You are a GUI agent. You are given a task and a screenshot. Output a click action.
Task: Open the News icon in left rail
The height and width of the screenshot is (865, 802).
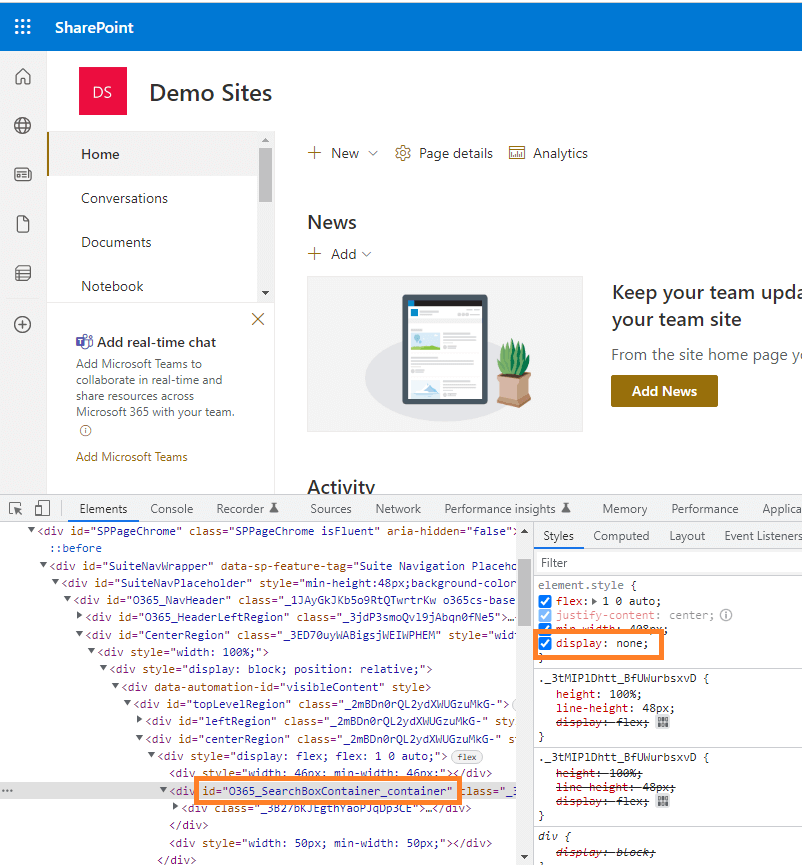[x=23, y=174]
